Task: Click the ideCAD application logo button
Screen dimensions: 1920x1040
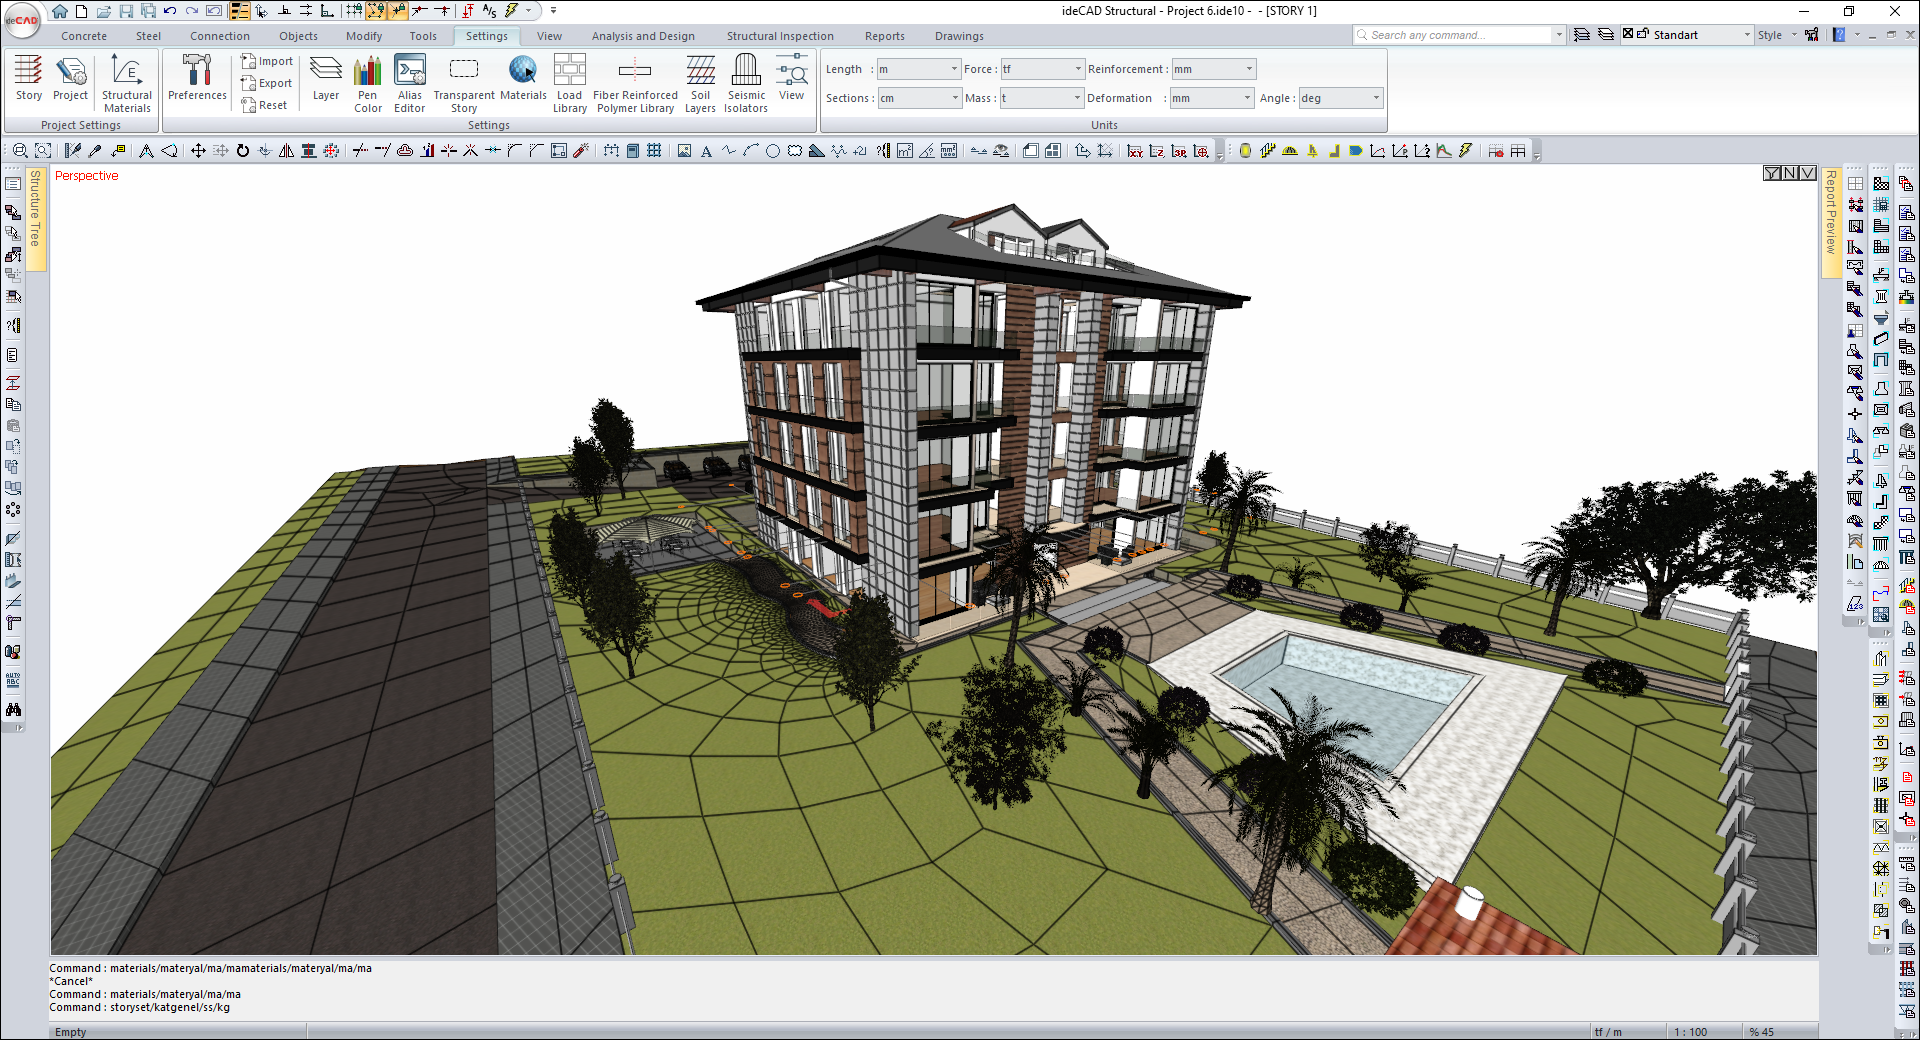Action: pos(23,21)
